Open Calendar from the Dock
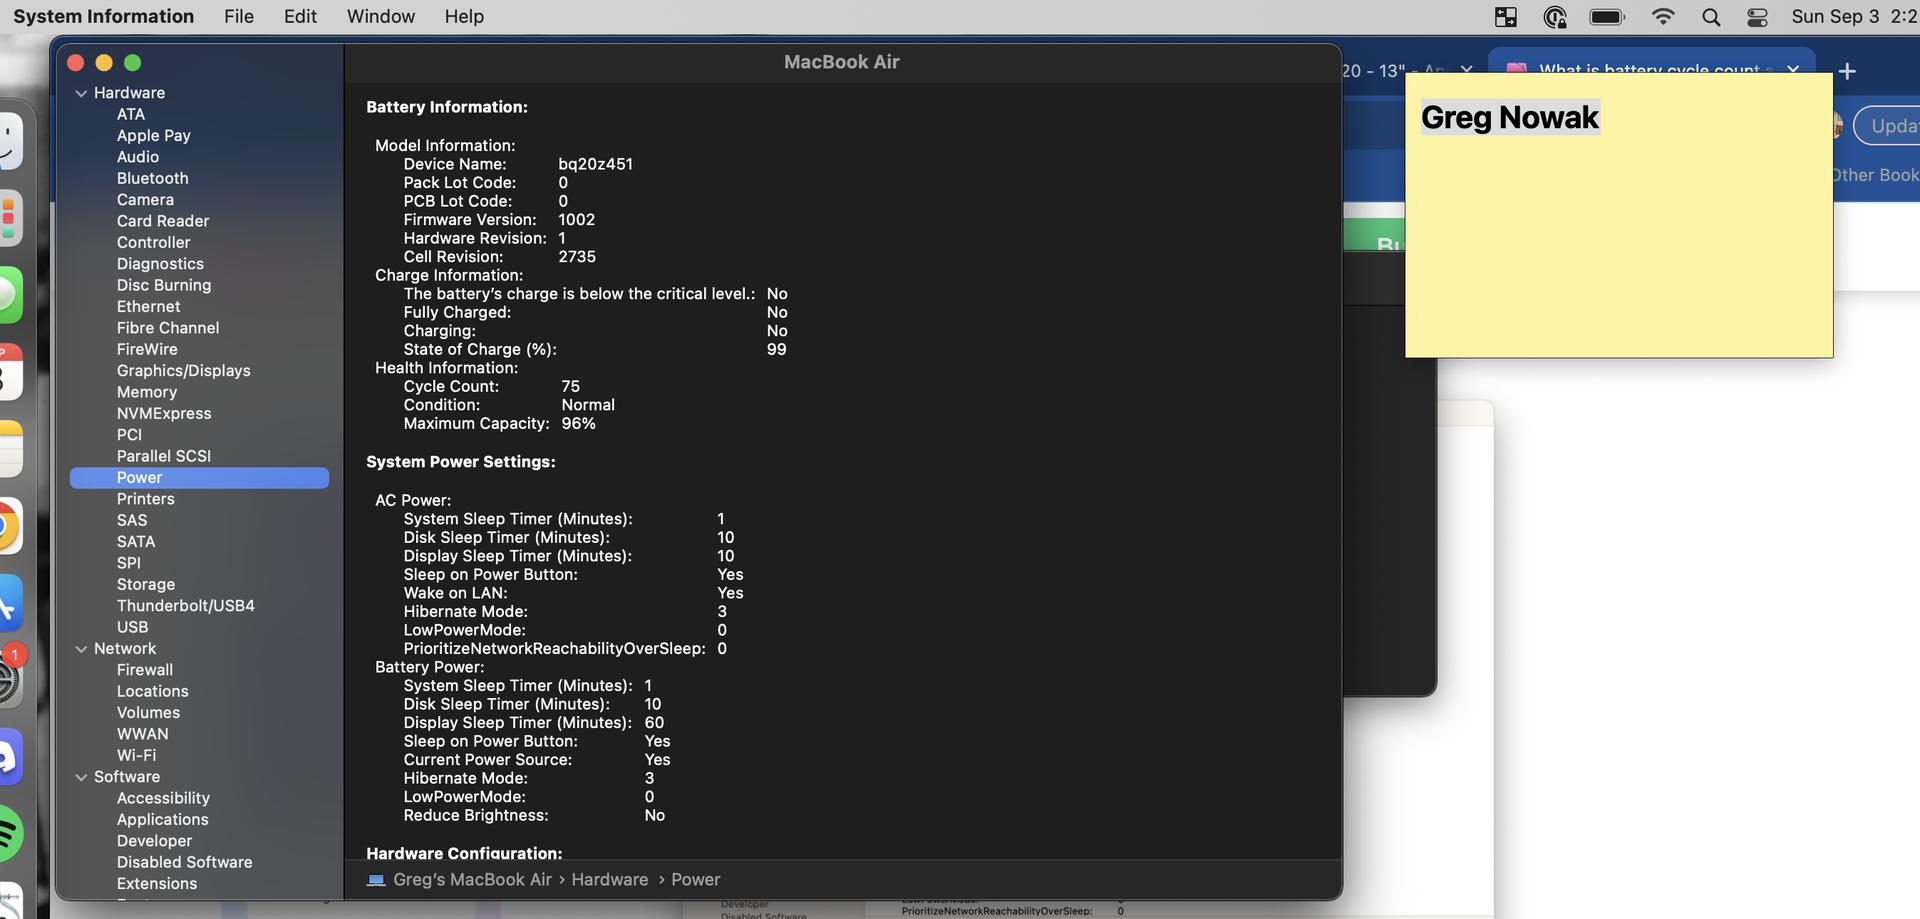Viewport: 1920px width, 919px height. [x=8, y=372]
